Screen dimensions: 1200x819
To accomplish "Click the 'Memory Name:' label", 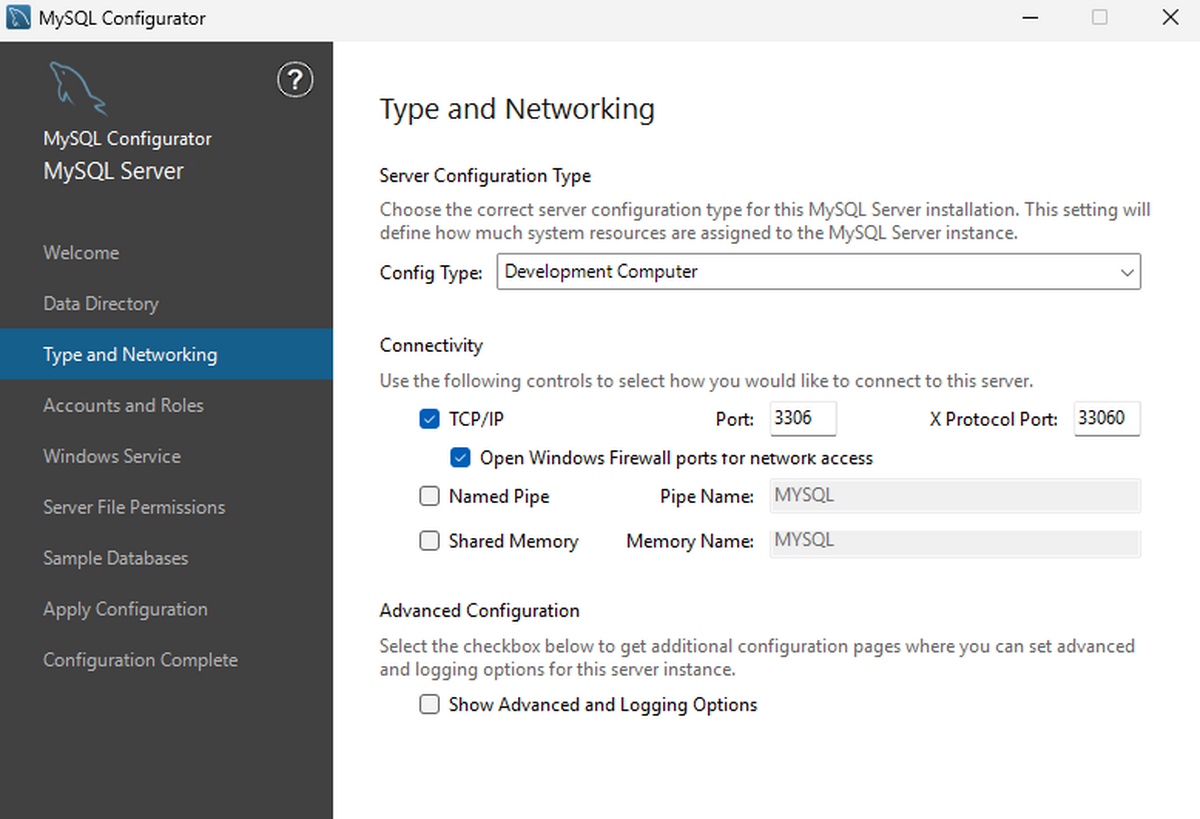I will [x=690, y=542].
